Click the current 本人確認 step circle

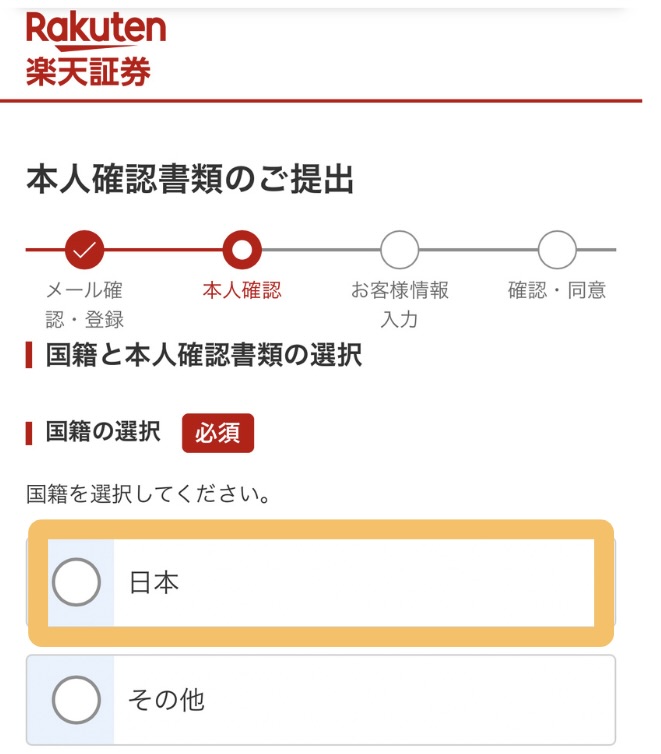click(242, 249)
